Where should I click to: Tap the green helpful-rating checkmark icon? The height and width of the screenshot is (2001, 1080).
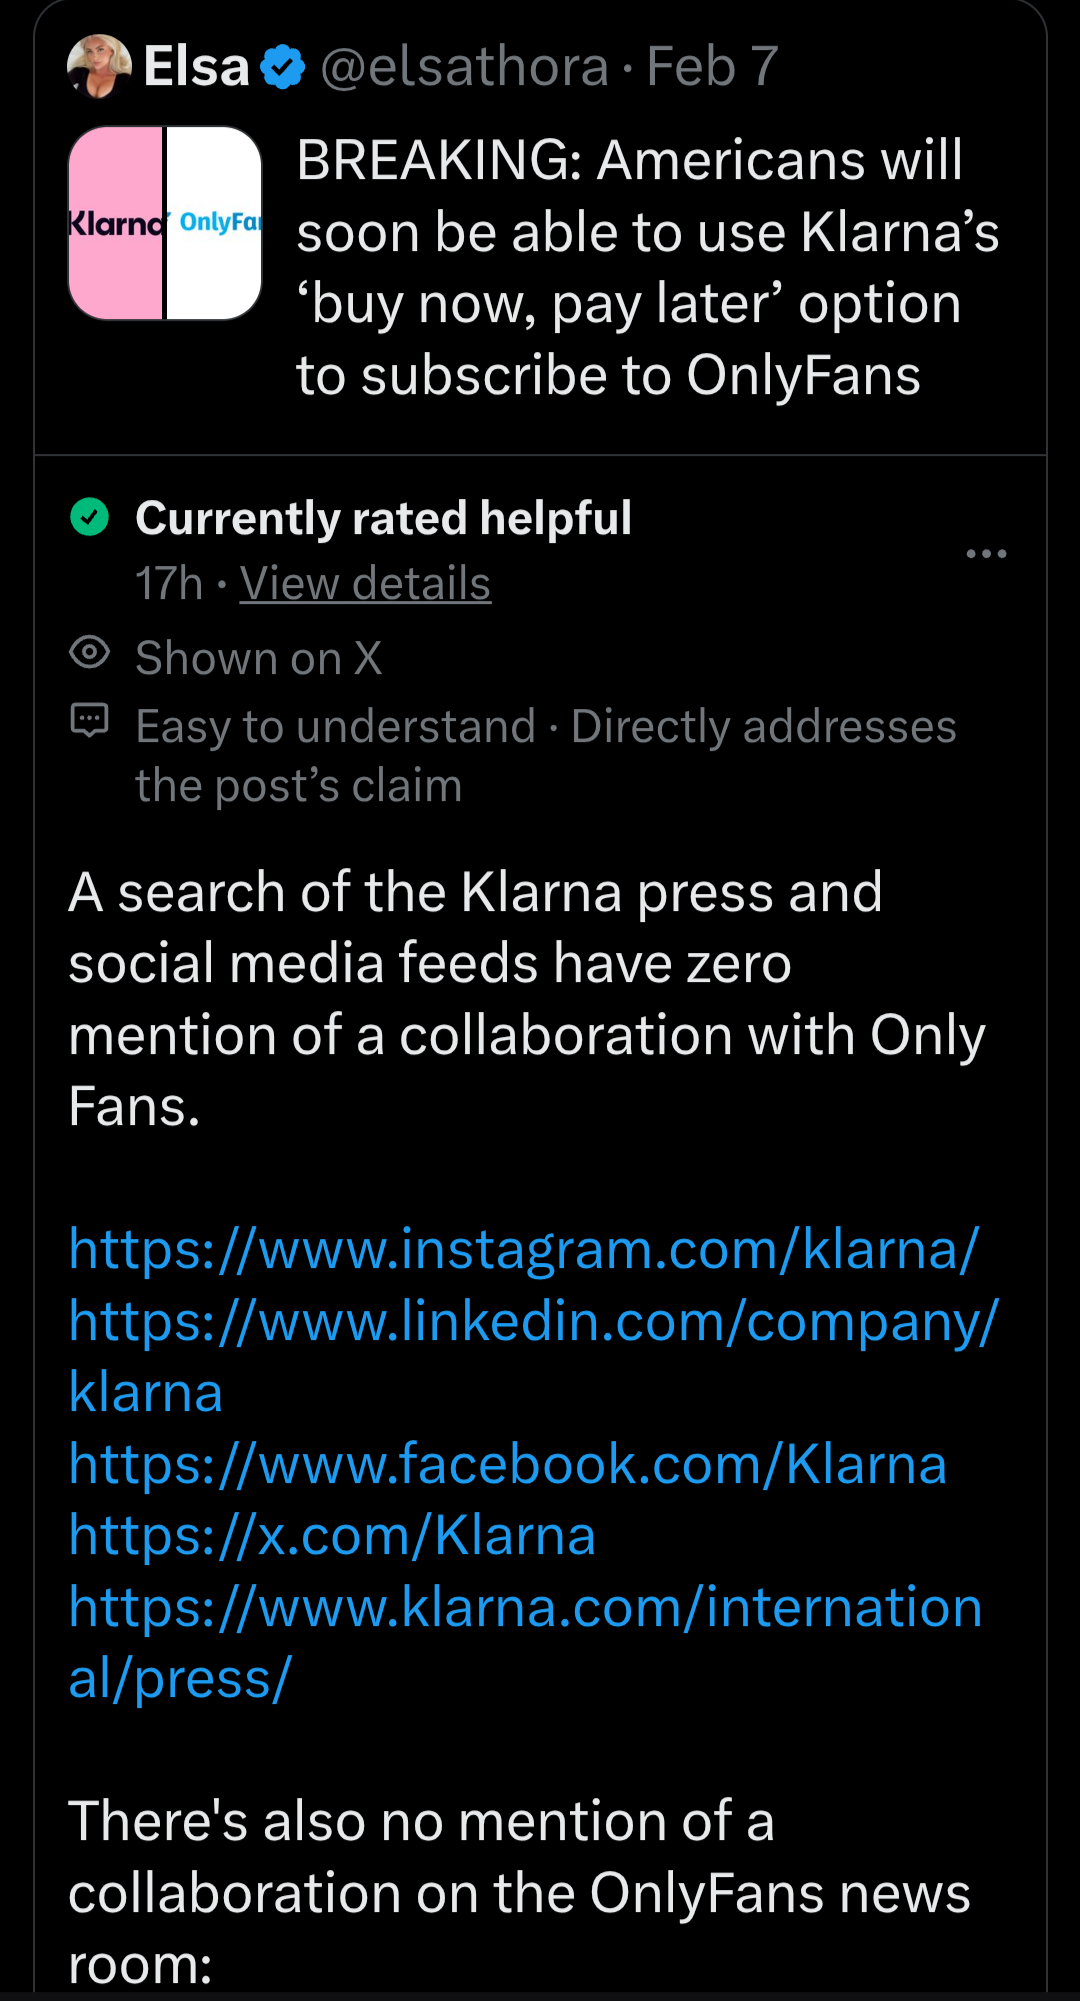pyautogui.click(x=90, y=518)
